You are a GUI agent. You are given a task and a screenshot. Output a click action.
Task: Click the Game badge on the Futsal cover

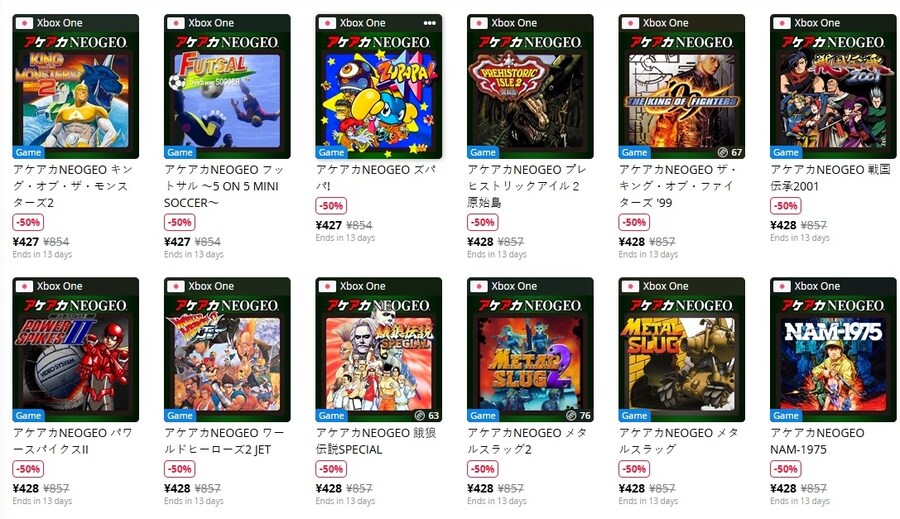click(180, 152)
